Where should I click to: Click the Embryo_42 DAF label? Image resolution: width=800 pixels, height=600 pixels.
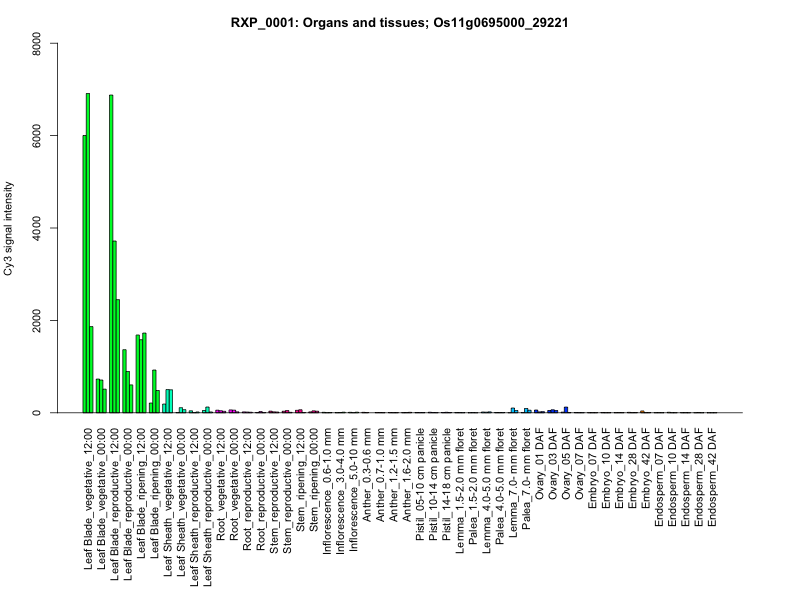pyautogui.click(x=645, y=468)
